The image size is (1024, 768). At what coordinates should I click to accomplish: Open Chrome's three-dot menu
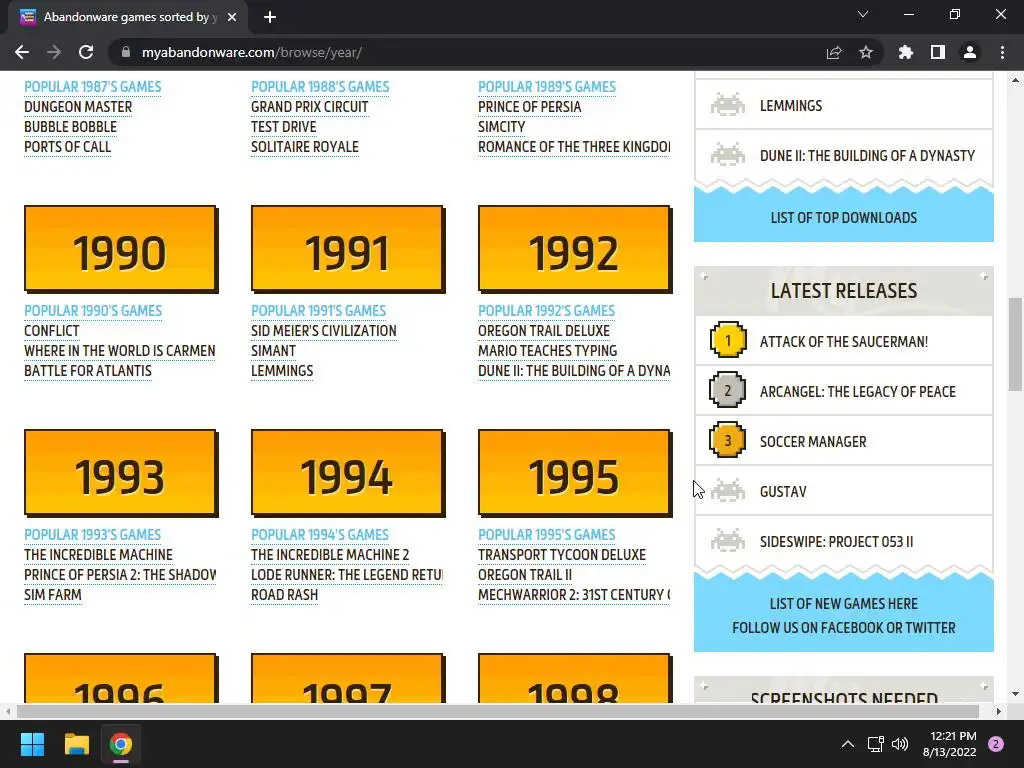click(1002, 52)
